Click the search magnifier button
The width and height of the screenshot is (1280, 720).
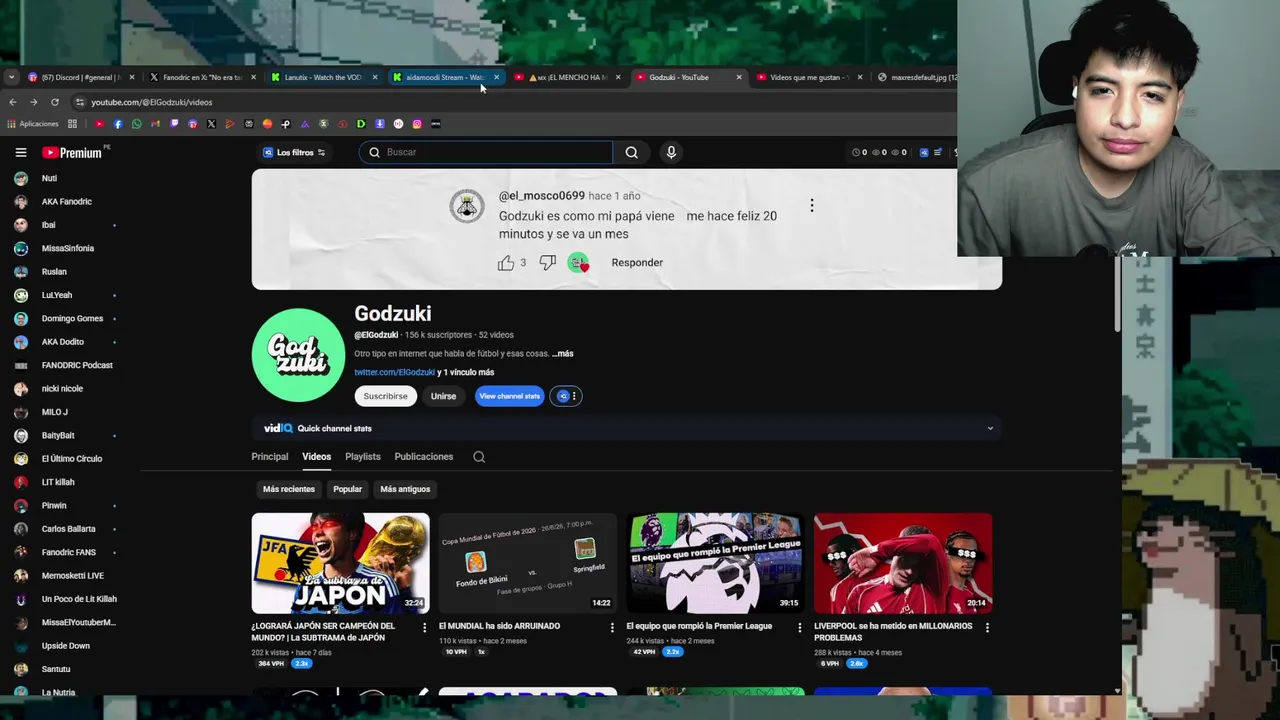tap(632, 152)
